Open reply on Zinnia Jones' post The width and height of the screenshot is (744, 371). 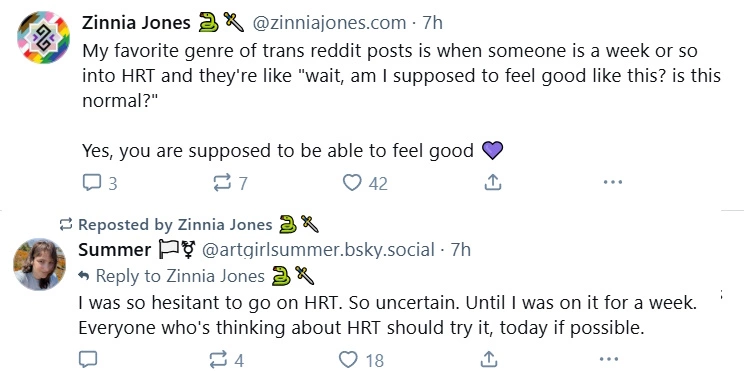[x=100, y=183]
